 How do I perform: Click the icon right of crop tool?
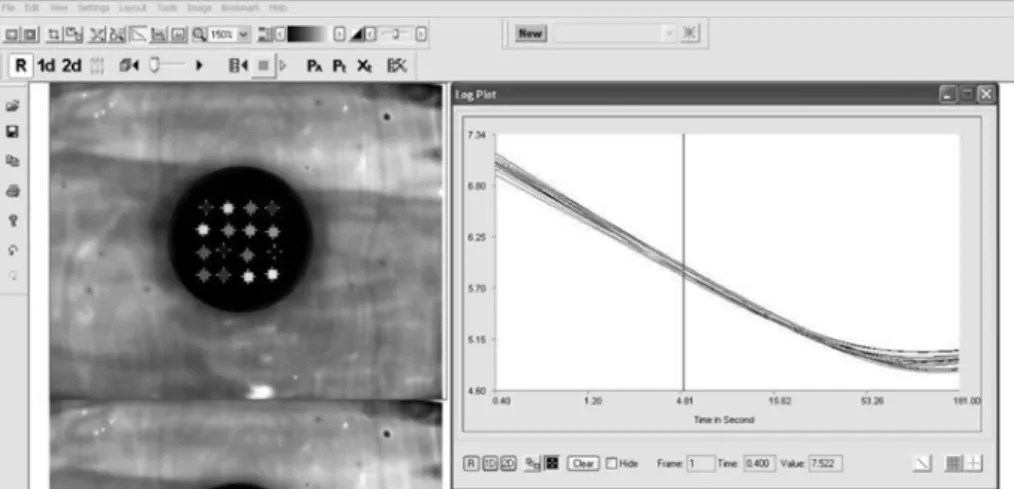[x=73, y=34]
